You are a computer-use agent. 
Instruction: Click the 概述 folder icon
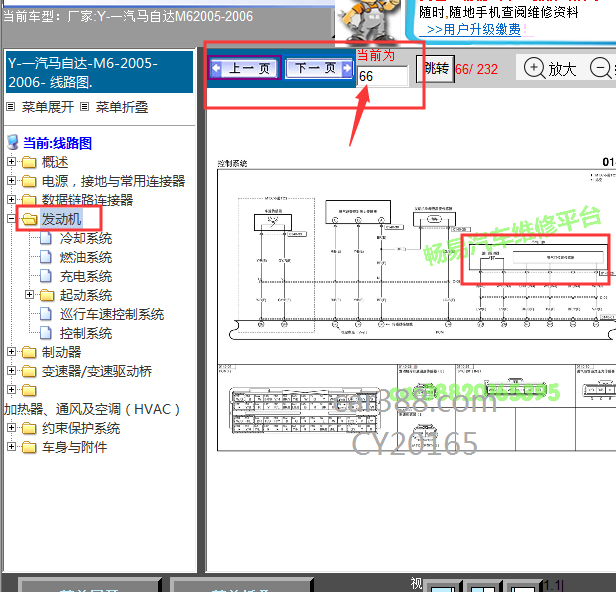point(29,162)
